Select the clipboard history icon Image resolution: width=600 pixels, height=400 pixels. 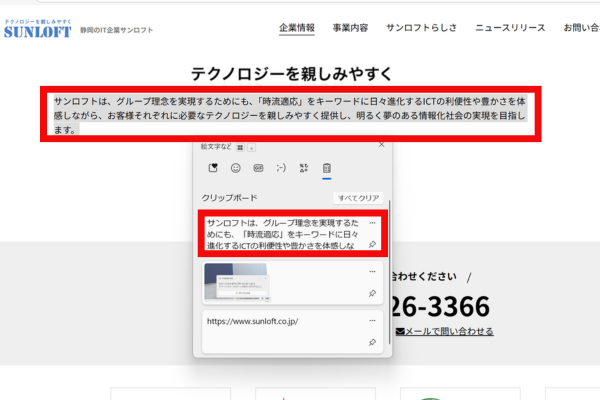(327, 168)
